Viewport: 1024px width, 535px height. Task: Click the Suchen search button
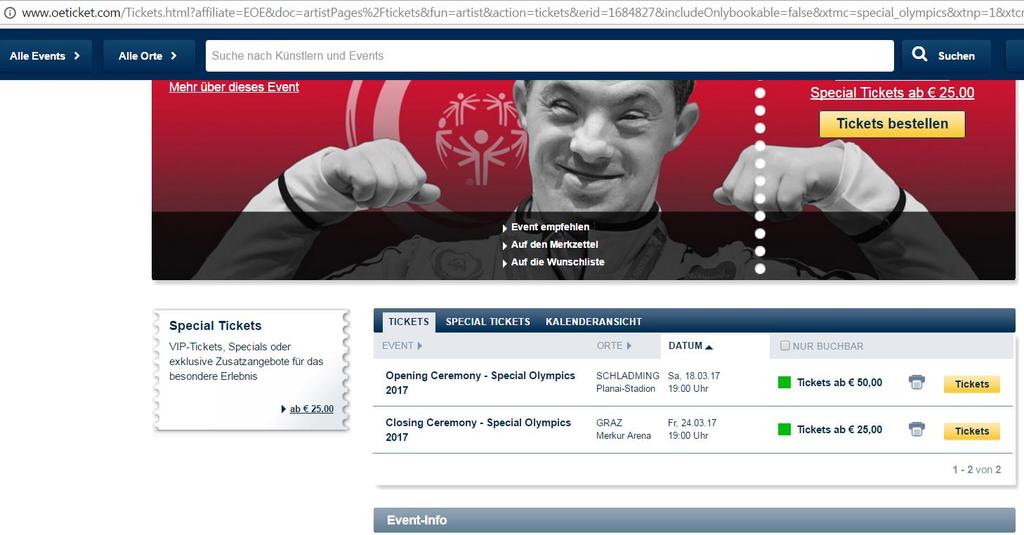point(946,56)
